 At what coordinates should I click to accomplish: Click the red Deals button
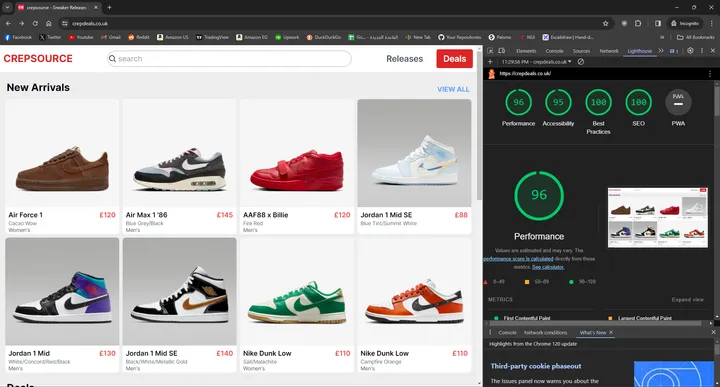[x=454, y=59]
